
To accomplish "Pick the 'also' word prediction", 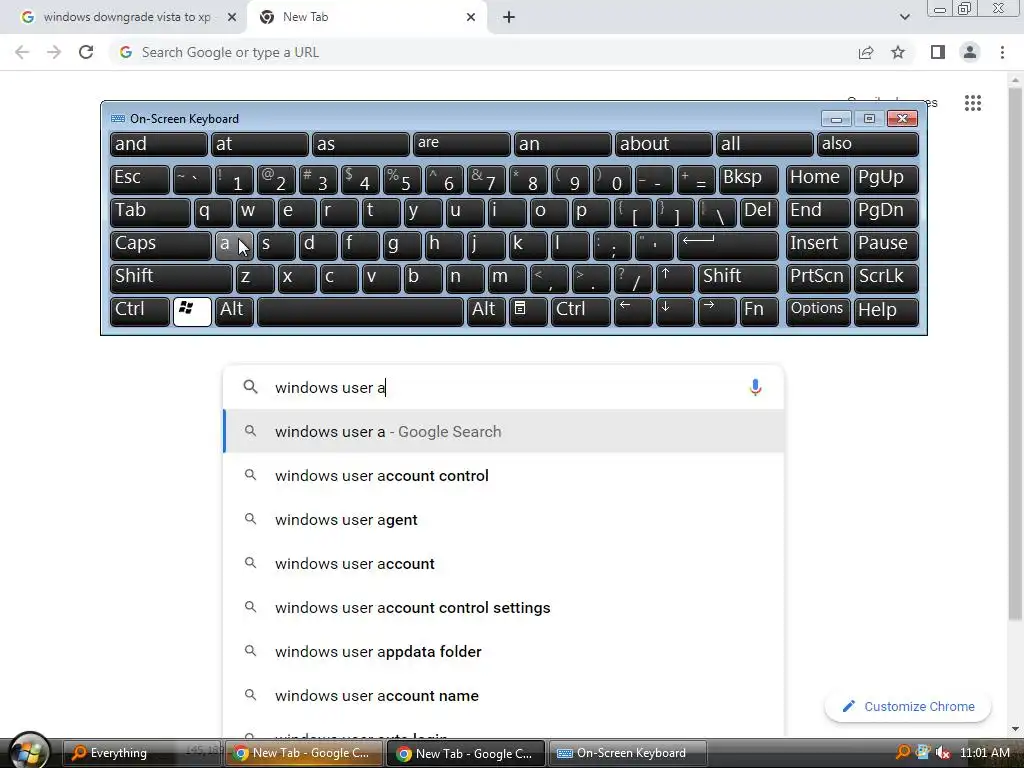I will click(867, 144).
